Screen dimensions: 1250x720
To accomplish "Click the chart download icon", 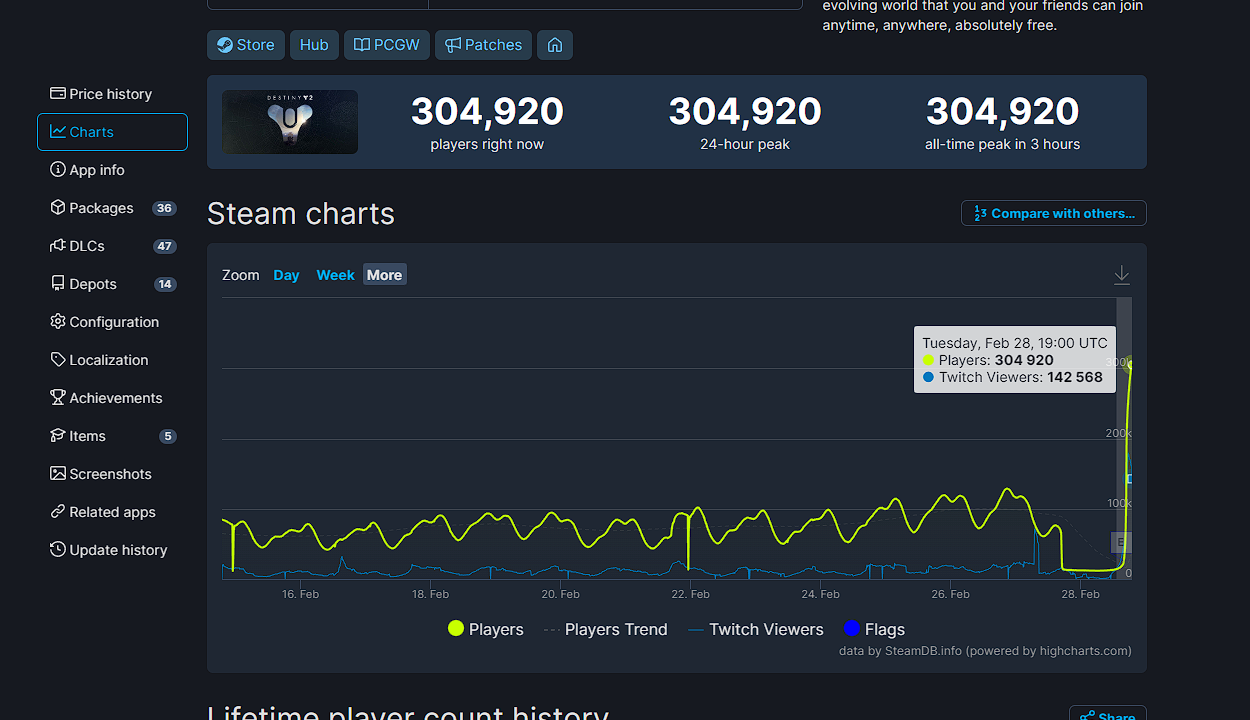I will point(1122,275).
